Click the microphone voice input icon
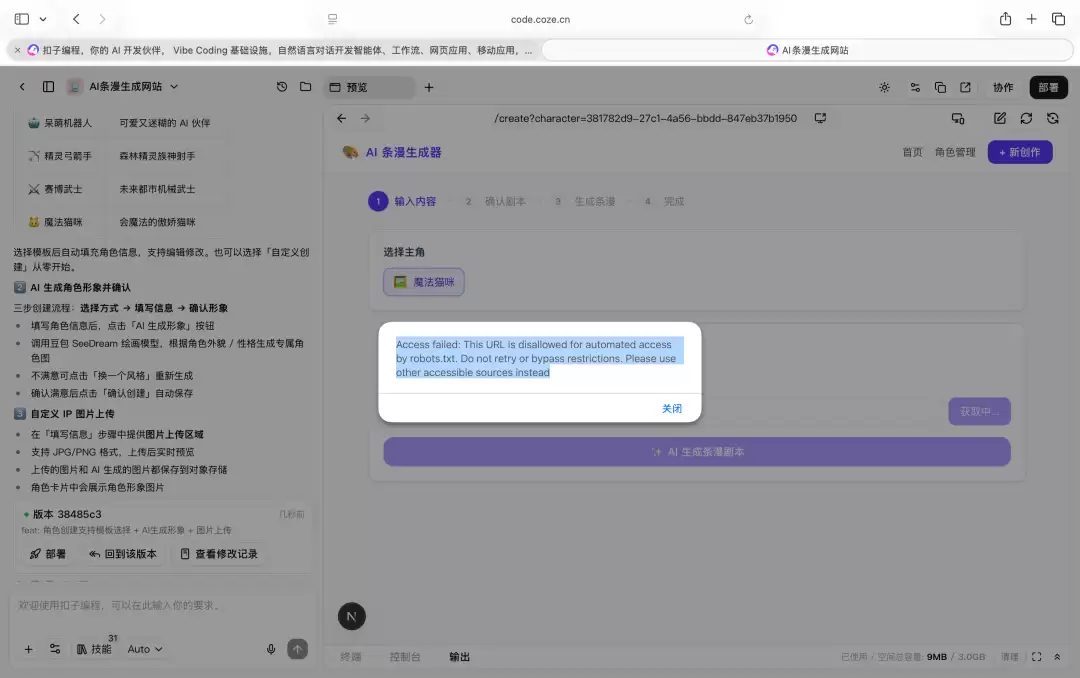The height and width of the screenshot is (678, 1080). 271,649
